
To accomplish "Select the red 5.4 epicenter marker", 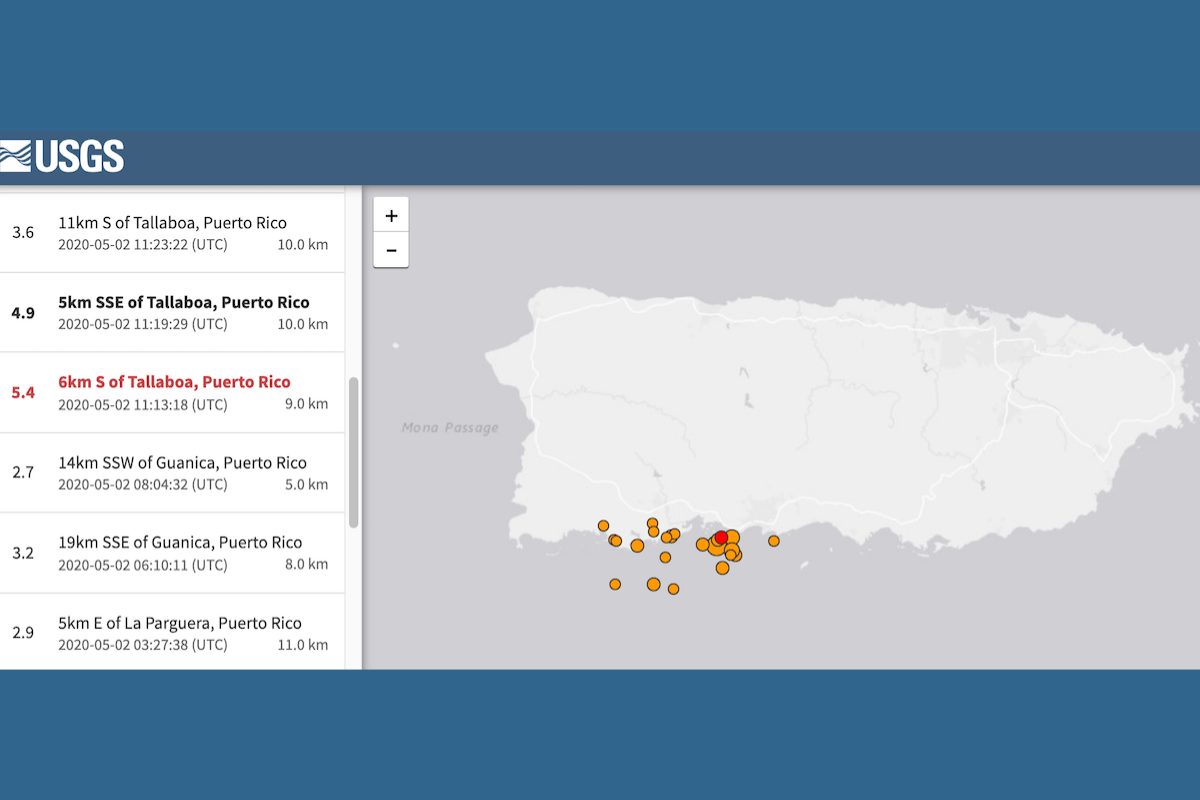I will pyautogui.click(x=721, y=537).
